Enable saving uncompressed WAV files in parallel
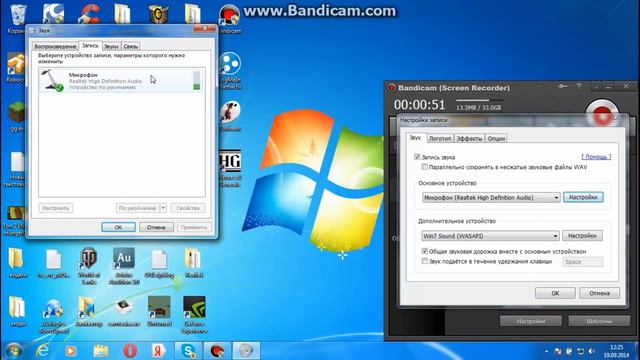Screen dimensions: 640x360 coord(424,167)
